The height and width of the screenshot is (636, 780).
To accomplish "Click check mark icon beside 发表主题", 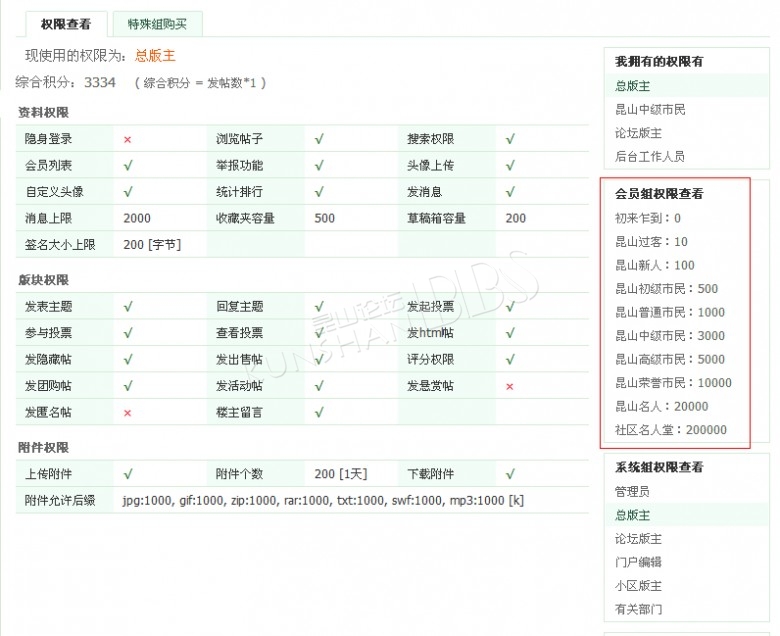I will coord(128,307).
